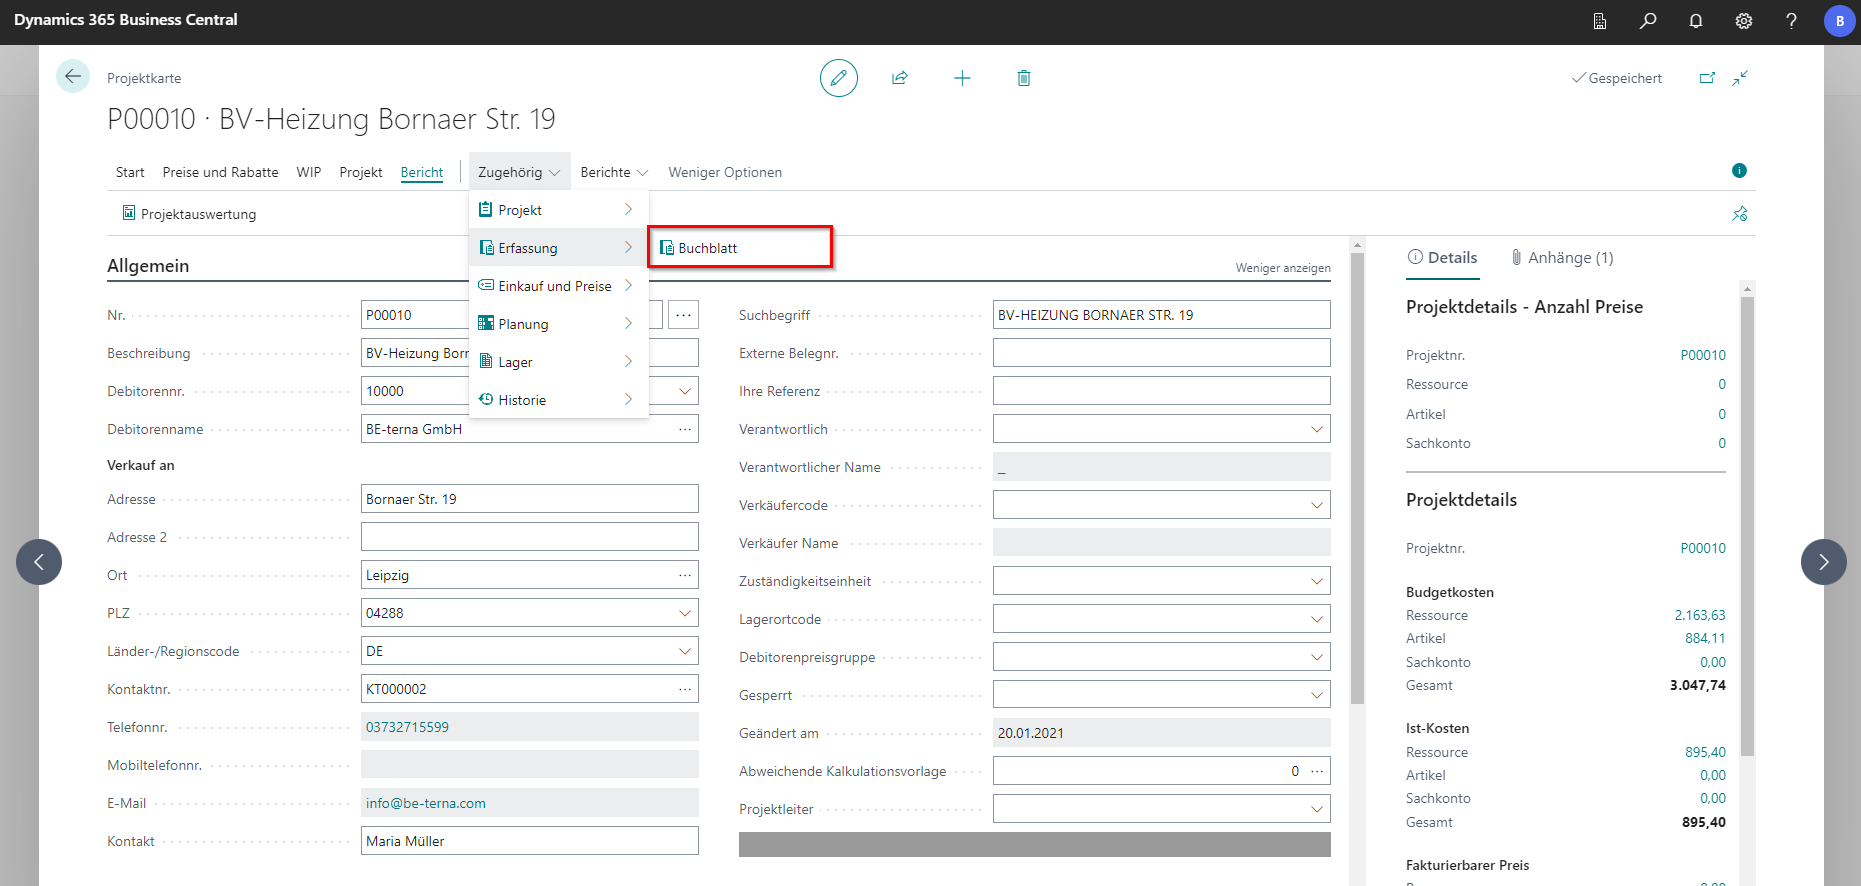Select Buchblatt submenu entry

tap(708, 248)
